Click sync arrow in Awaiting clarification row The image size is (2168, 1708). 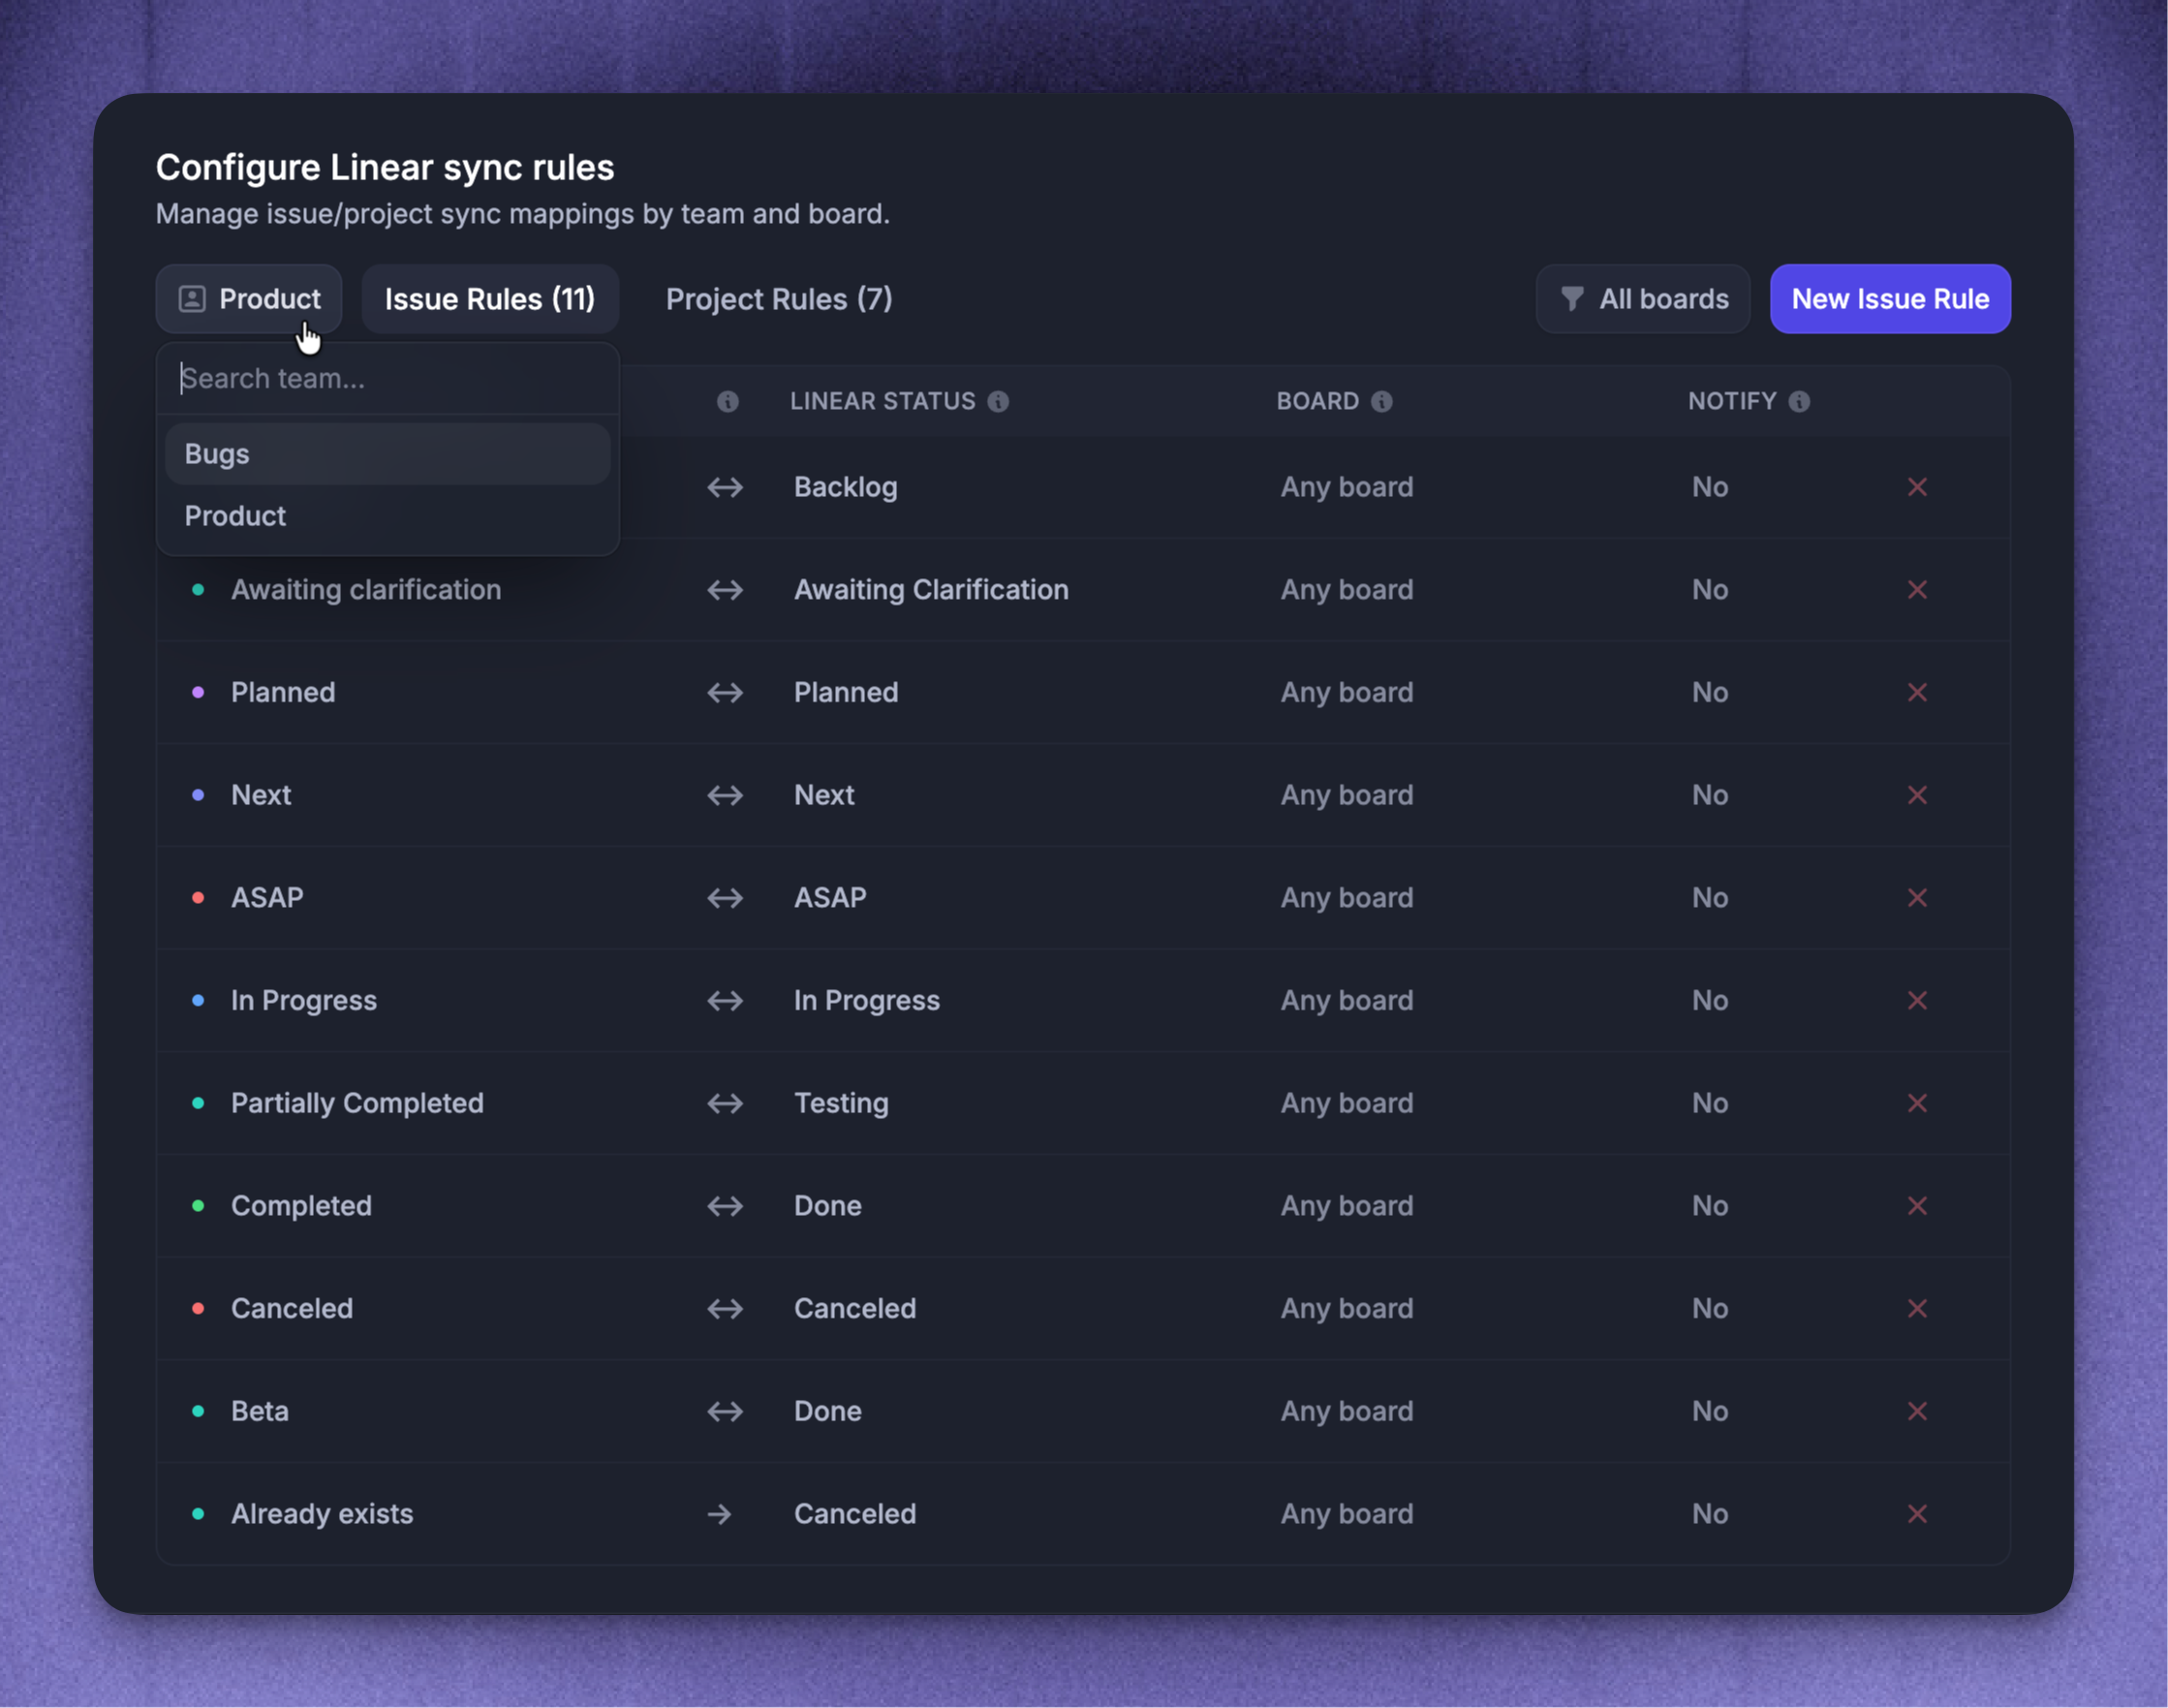725,590
